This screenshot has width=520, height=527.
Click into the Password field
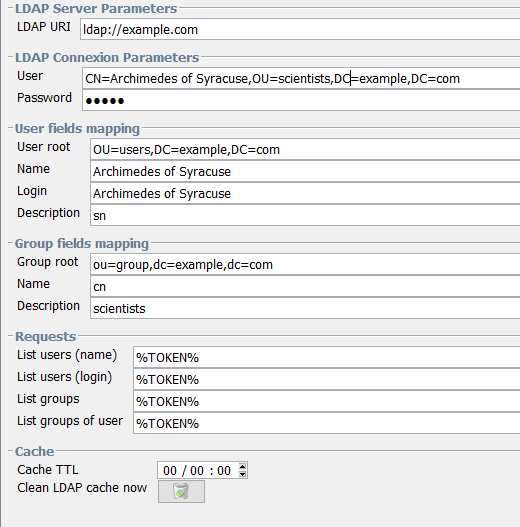[301, 100]
